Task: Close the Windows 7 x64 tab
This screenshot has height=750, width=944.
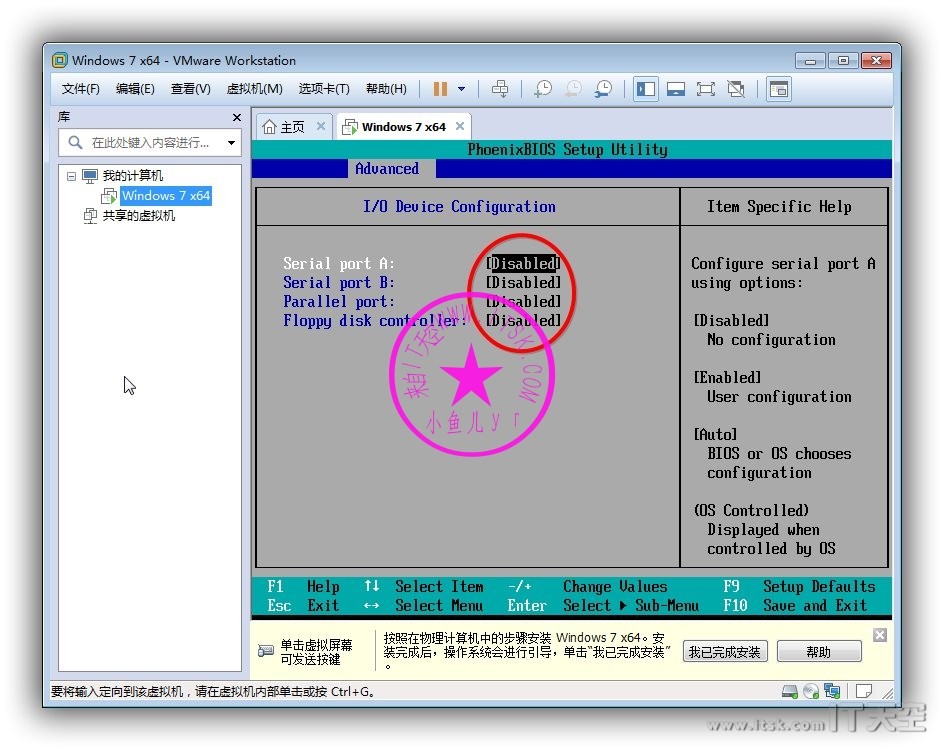Action: pyautogui.click(x=460, y=126)
